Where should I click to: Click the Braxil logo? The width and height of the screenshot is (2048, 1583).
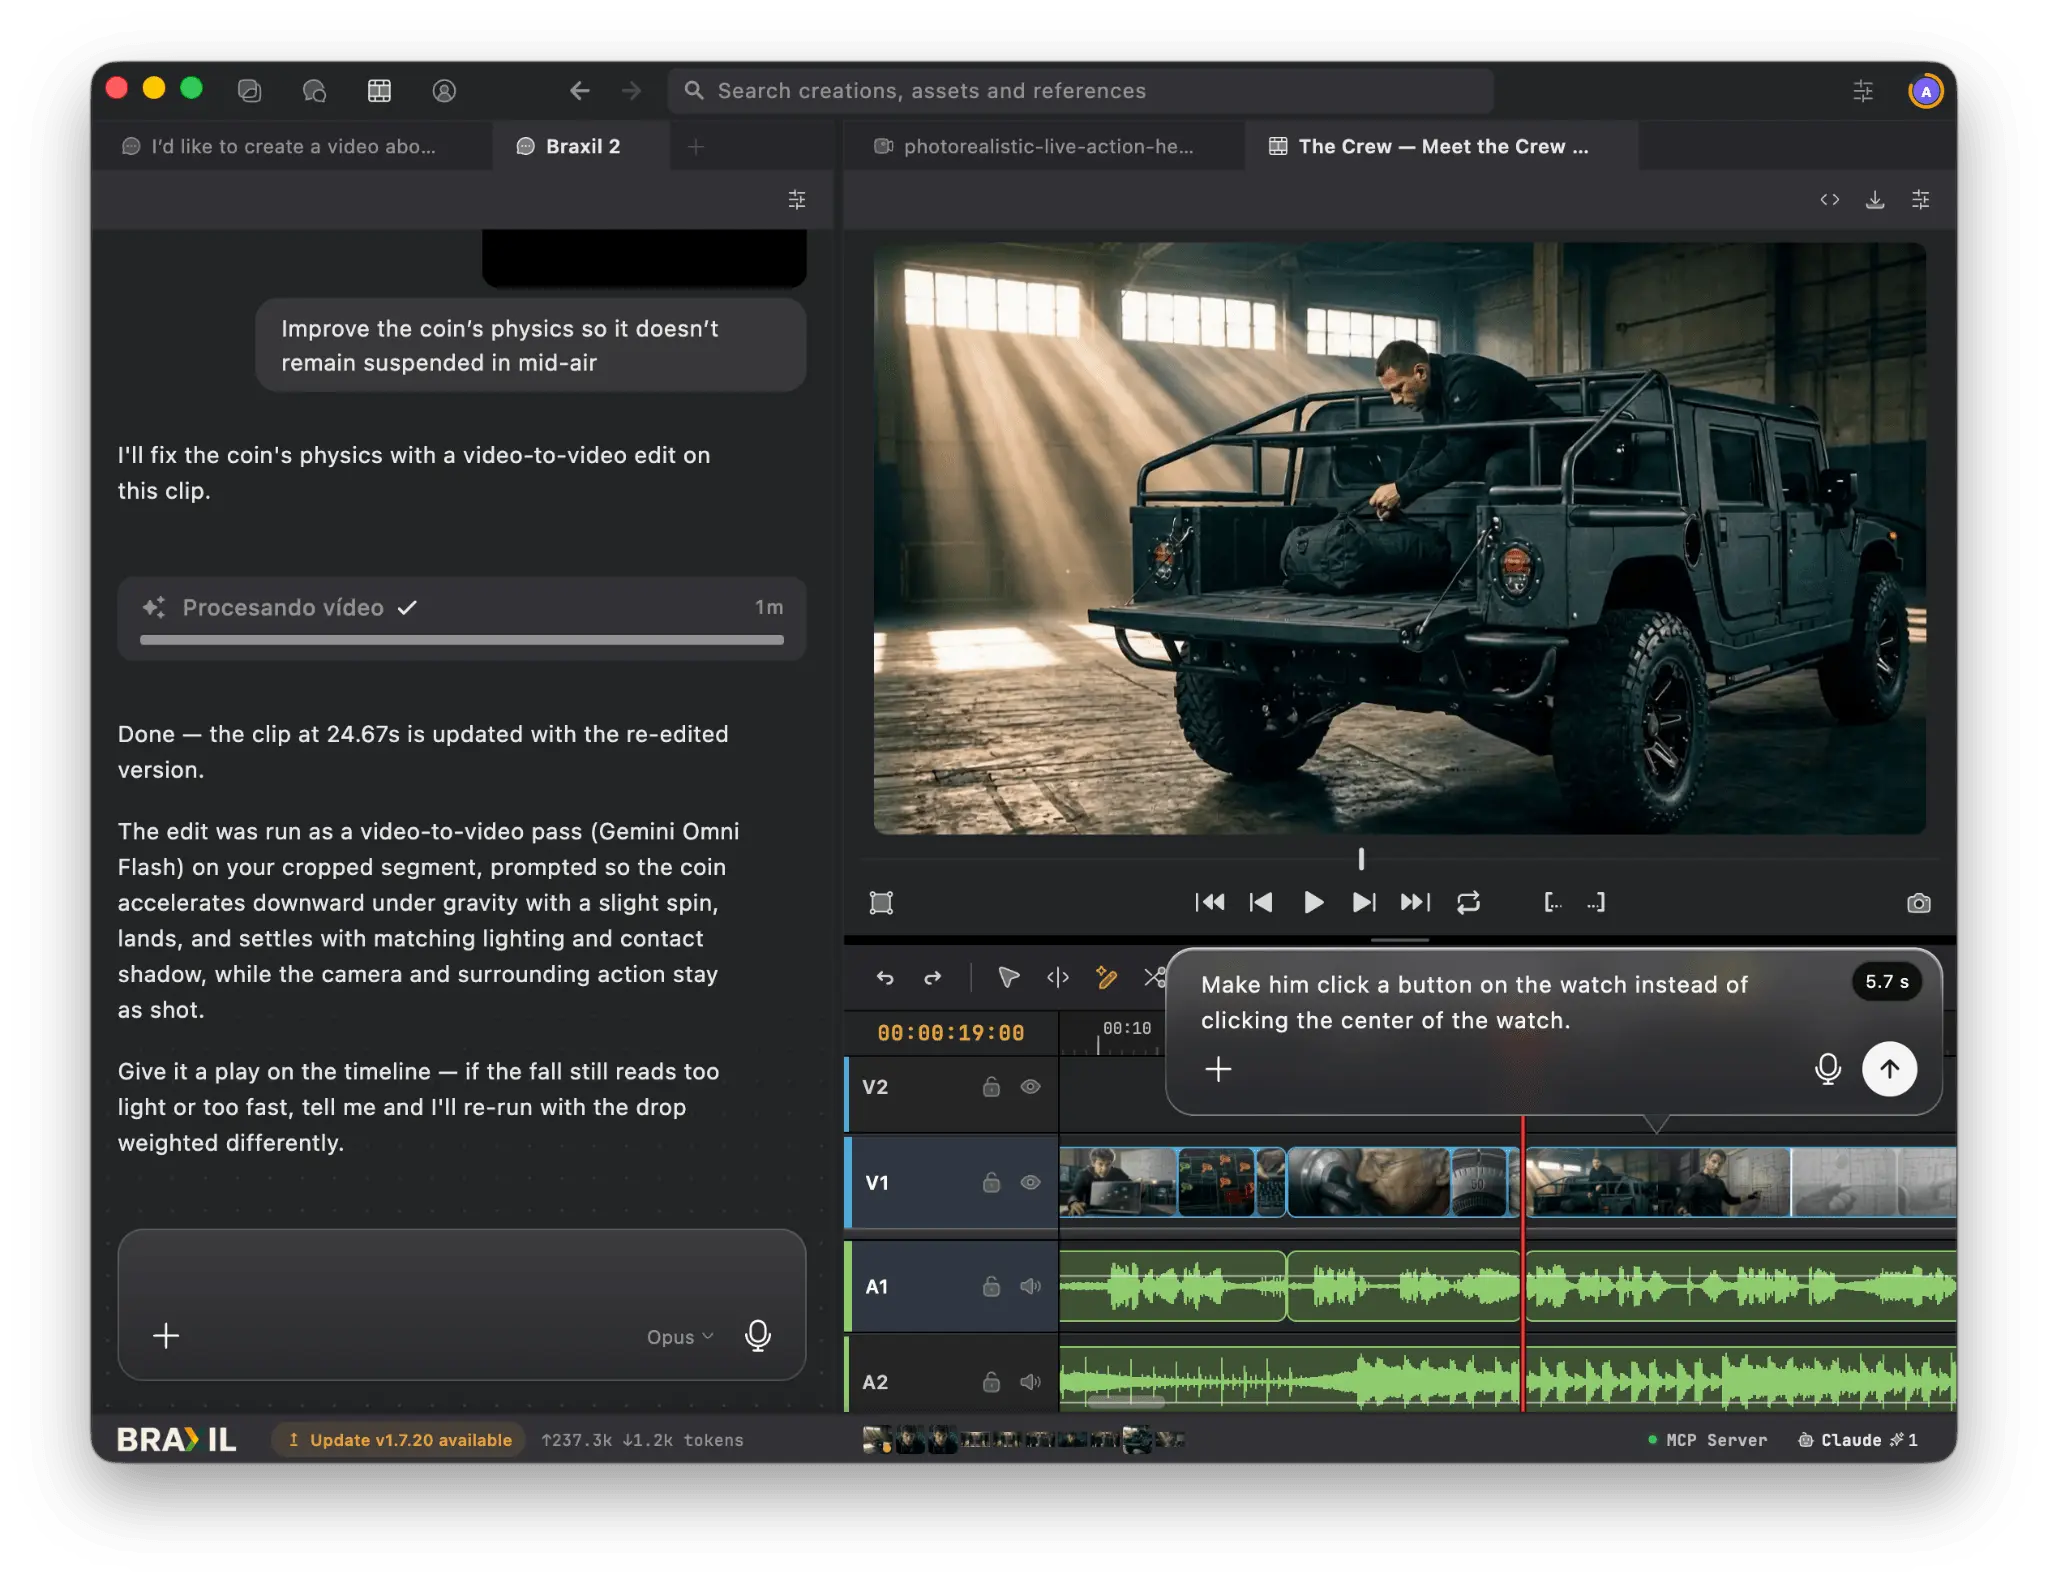coord(177,1440)
